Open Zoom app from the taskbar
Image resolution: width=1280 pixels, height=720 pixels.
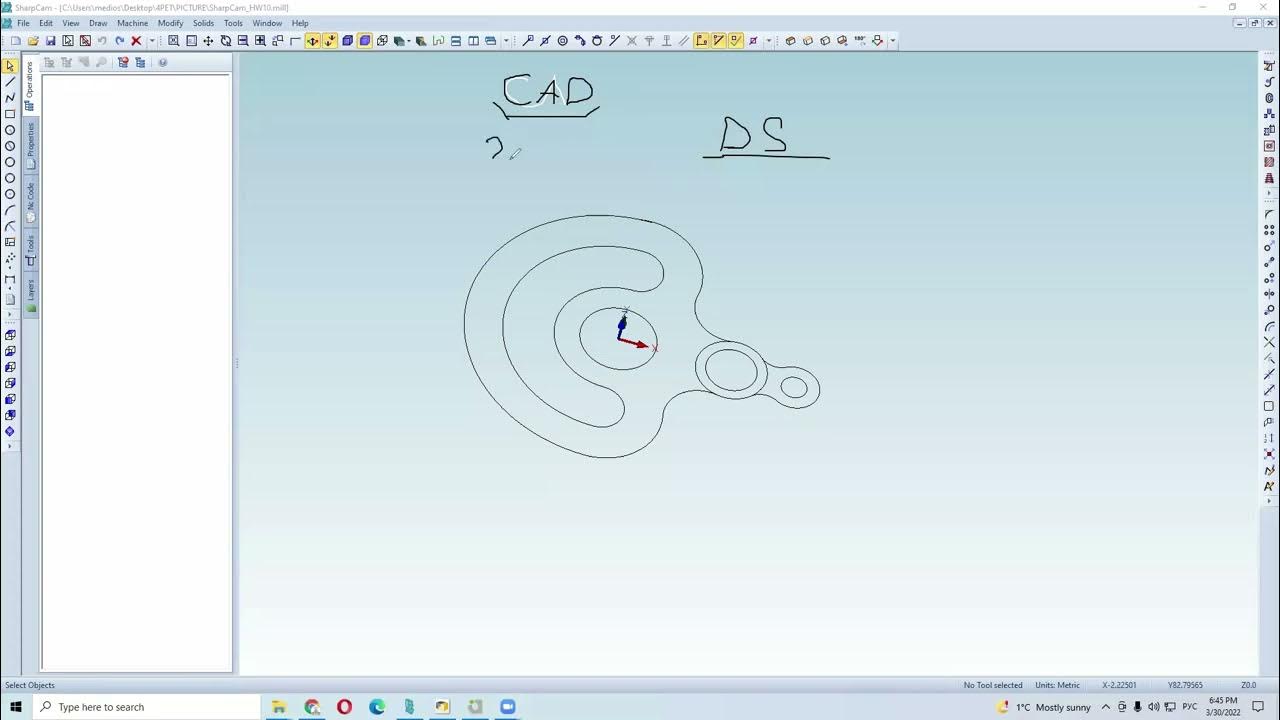(x=508, y=707)
